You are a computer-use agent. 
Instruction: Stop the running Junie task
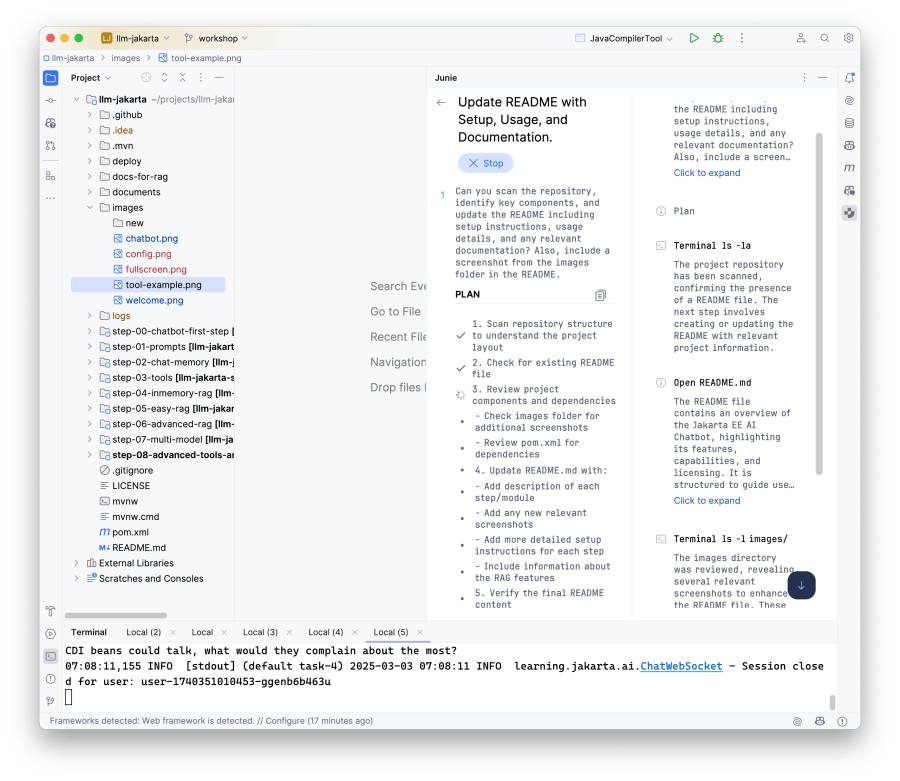click(x=486, y=164)
